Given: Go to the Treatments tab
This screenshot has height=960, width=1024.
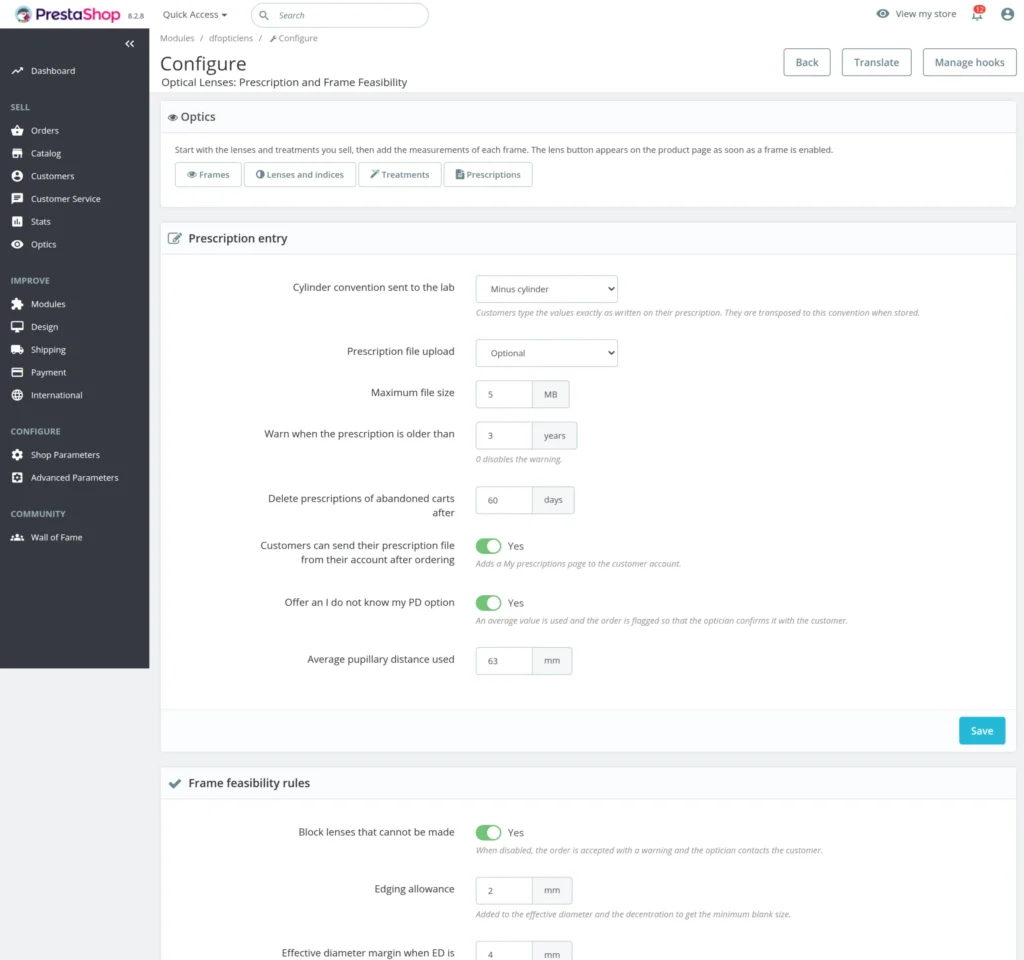Looking at the screenshot, I should coord(400,174).
